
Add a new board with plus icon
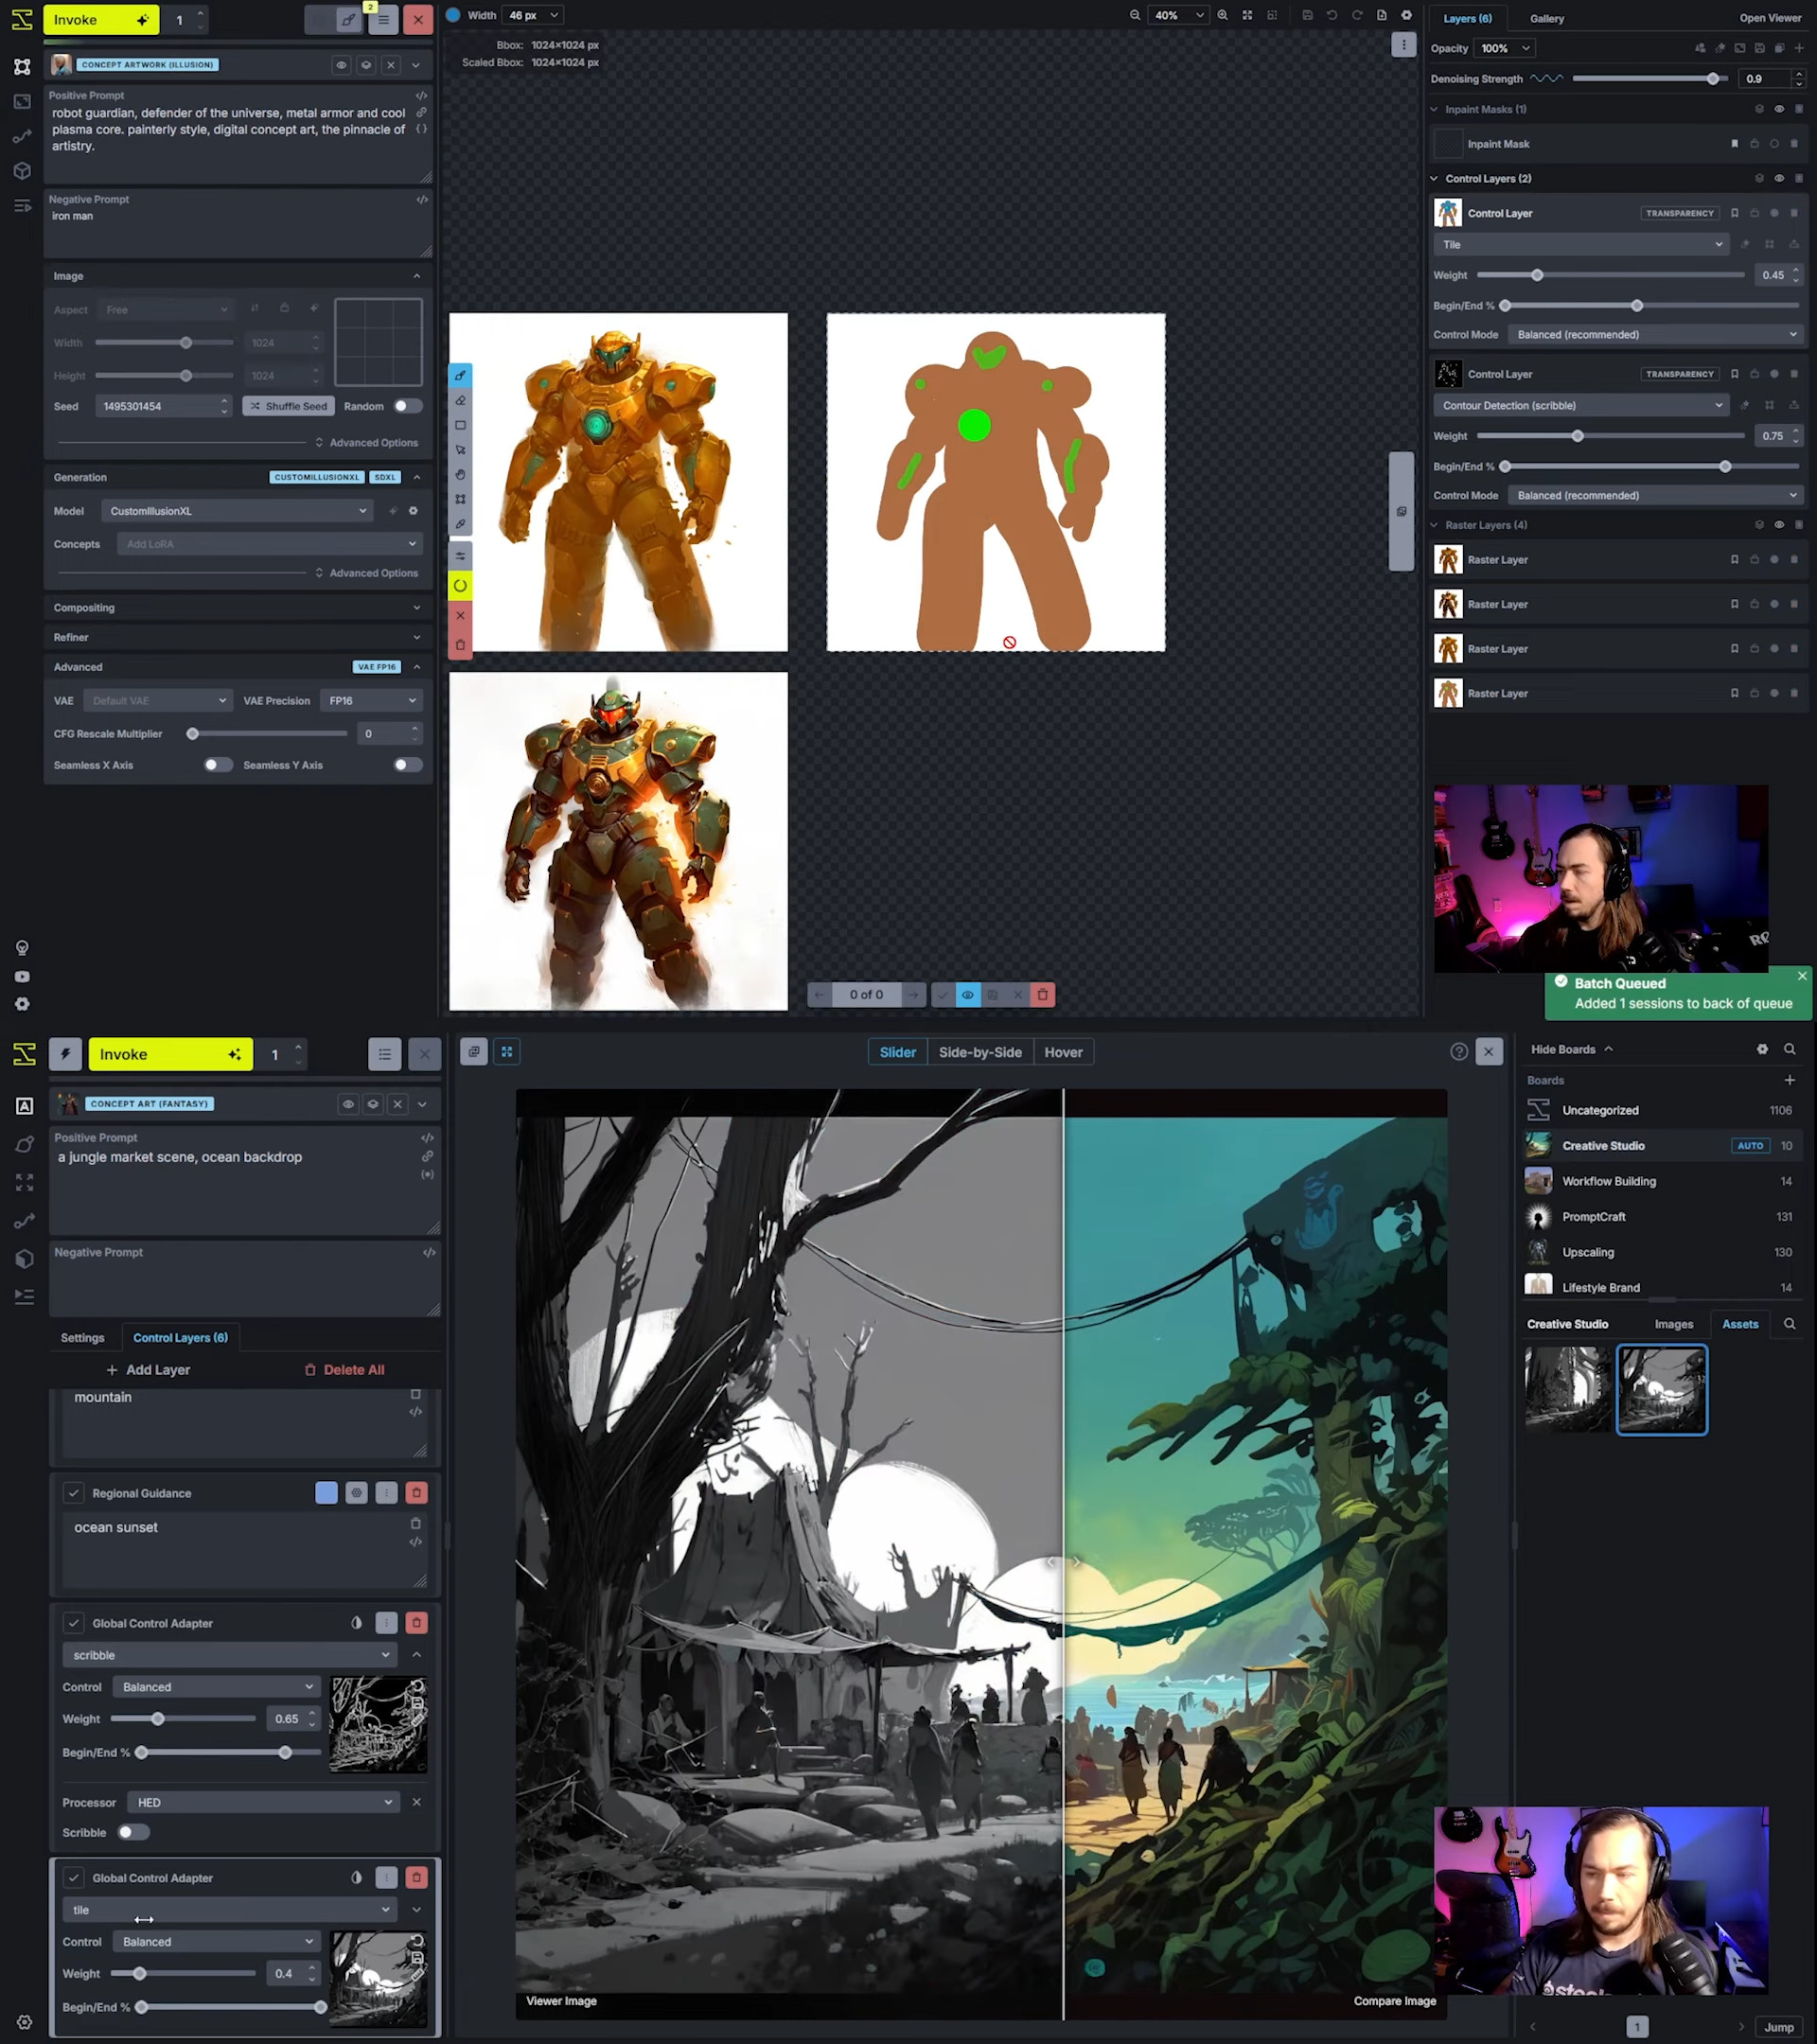point(1790,1080)
